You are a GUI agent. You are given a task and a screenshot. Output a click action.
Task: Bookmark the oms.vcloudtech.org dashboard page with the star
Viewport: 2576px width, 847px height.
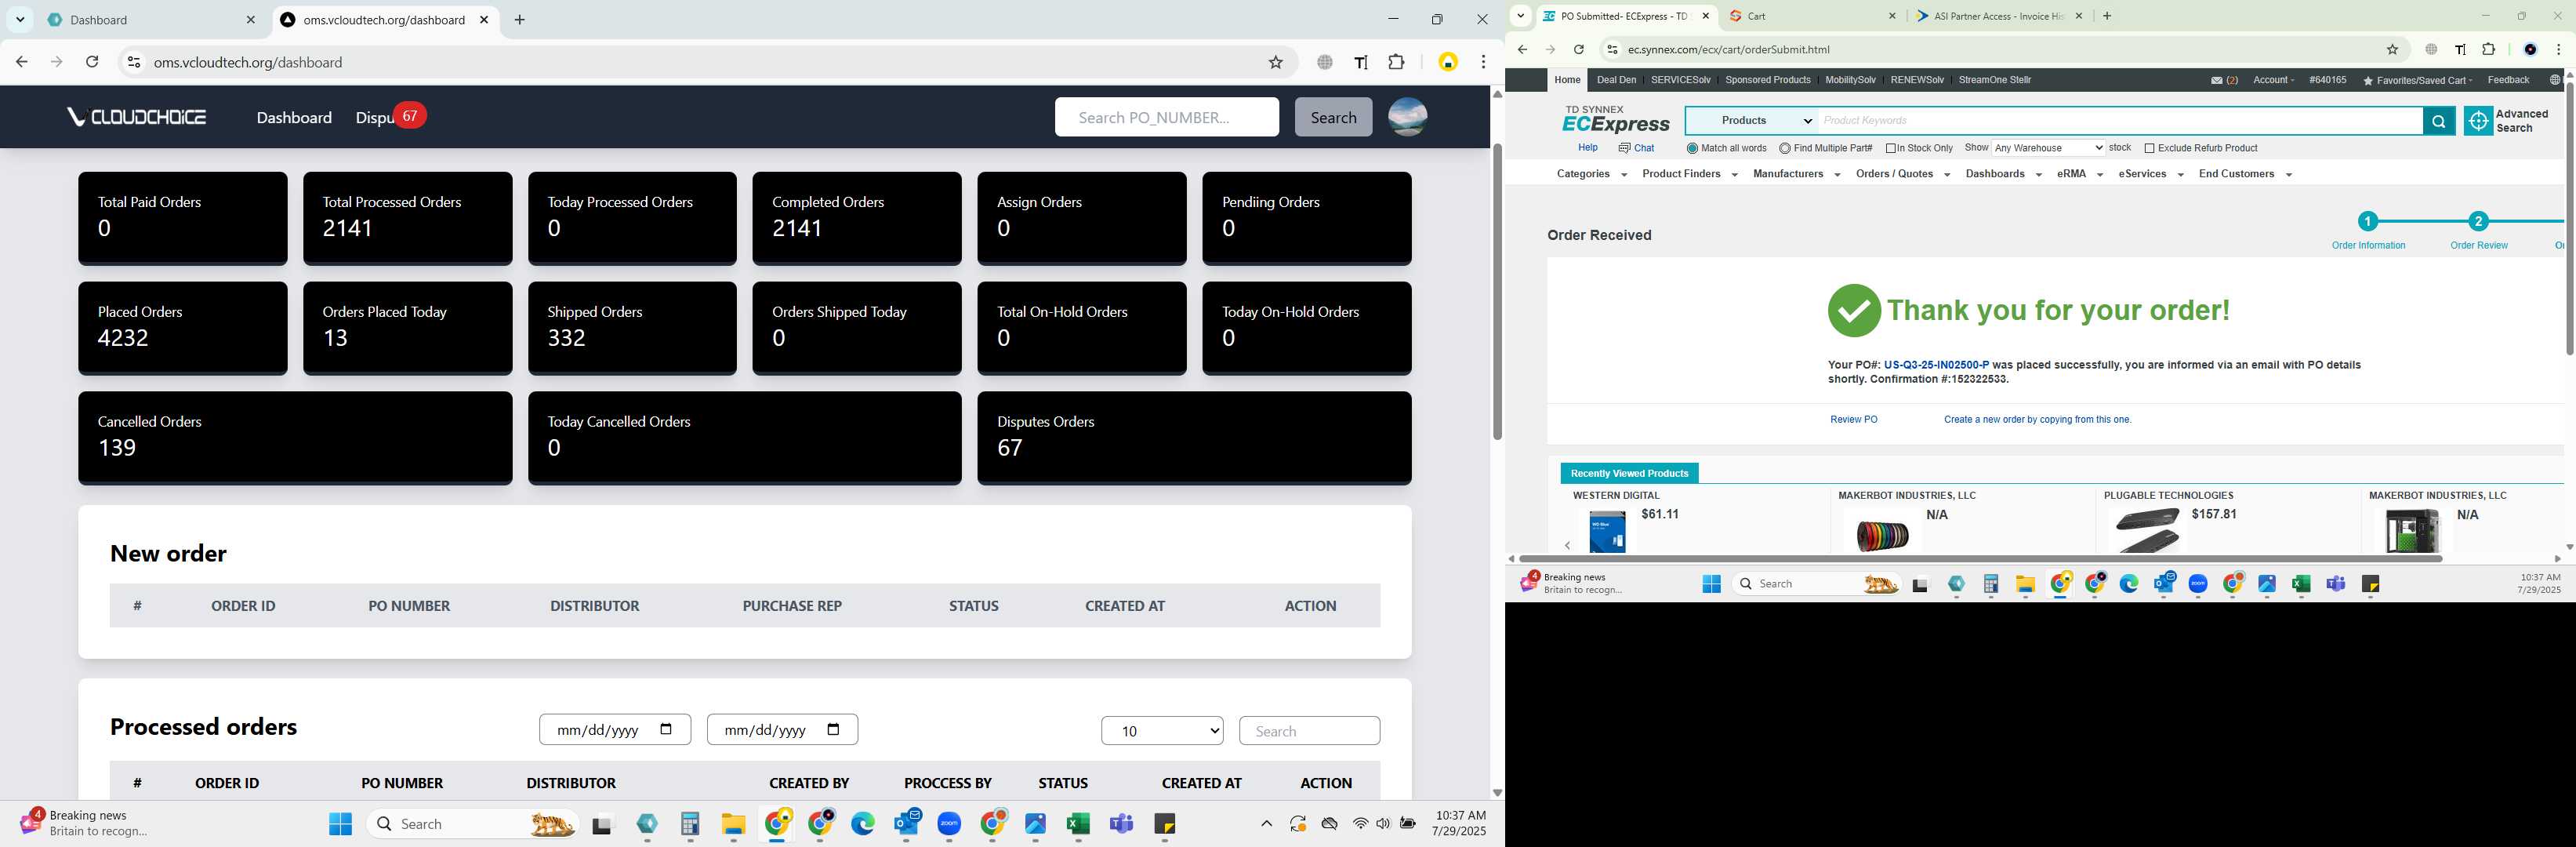1275,62
